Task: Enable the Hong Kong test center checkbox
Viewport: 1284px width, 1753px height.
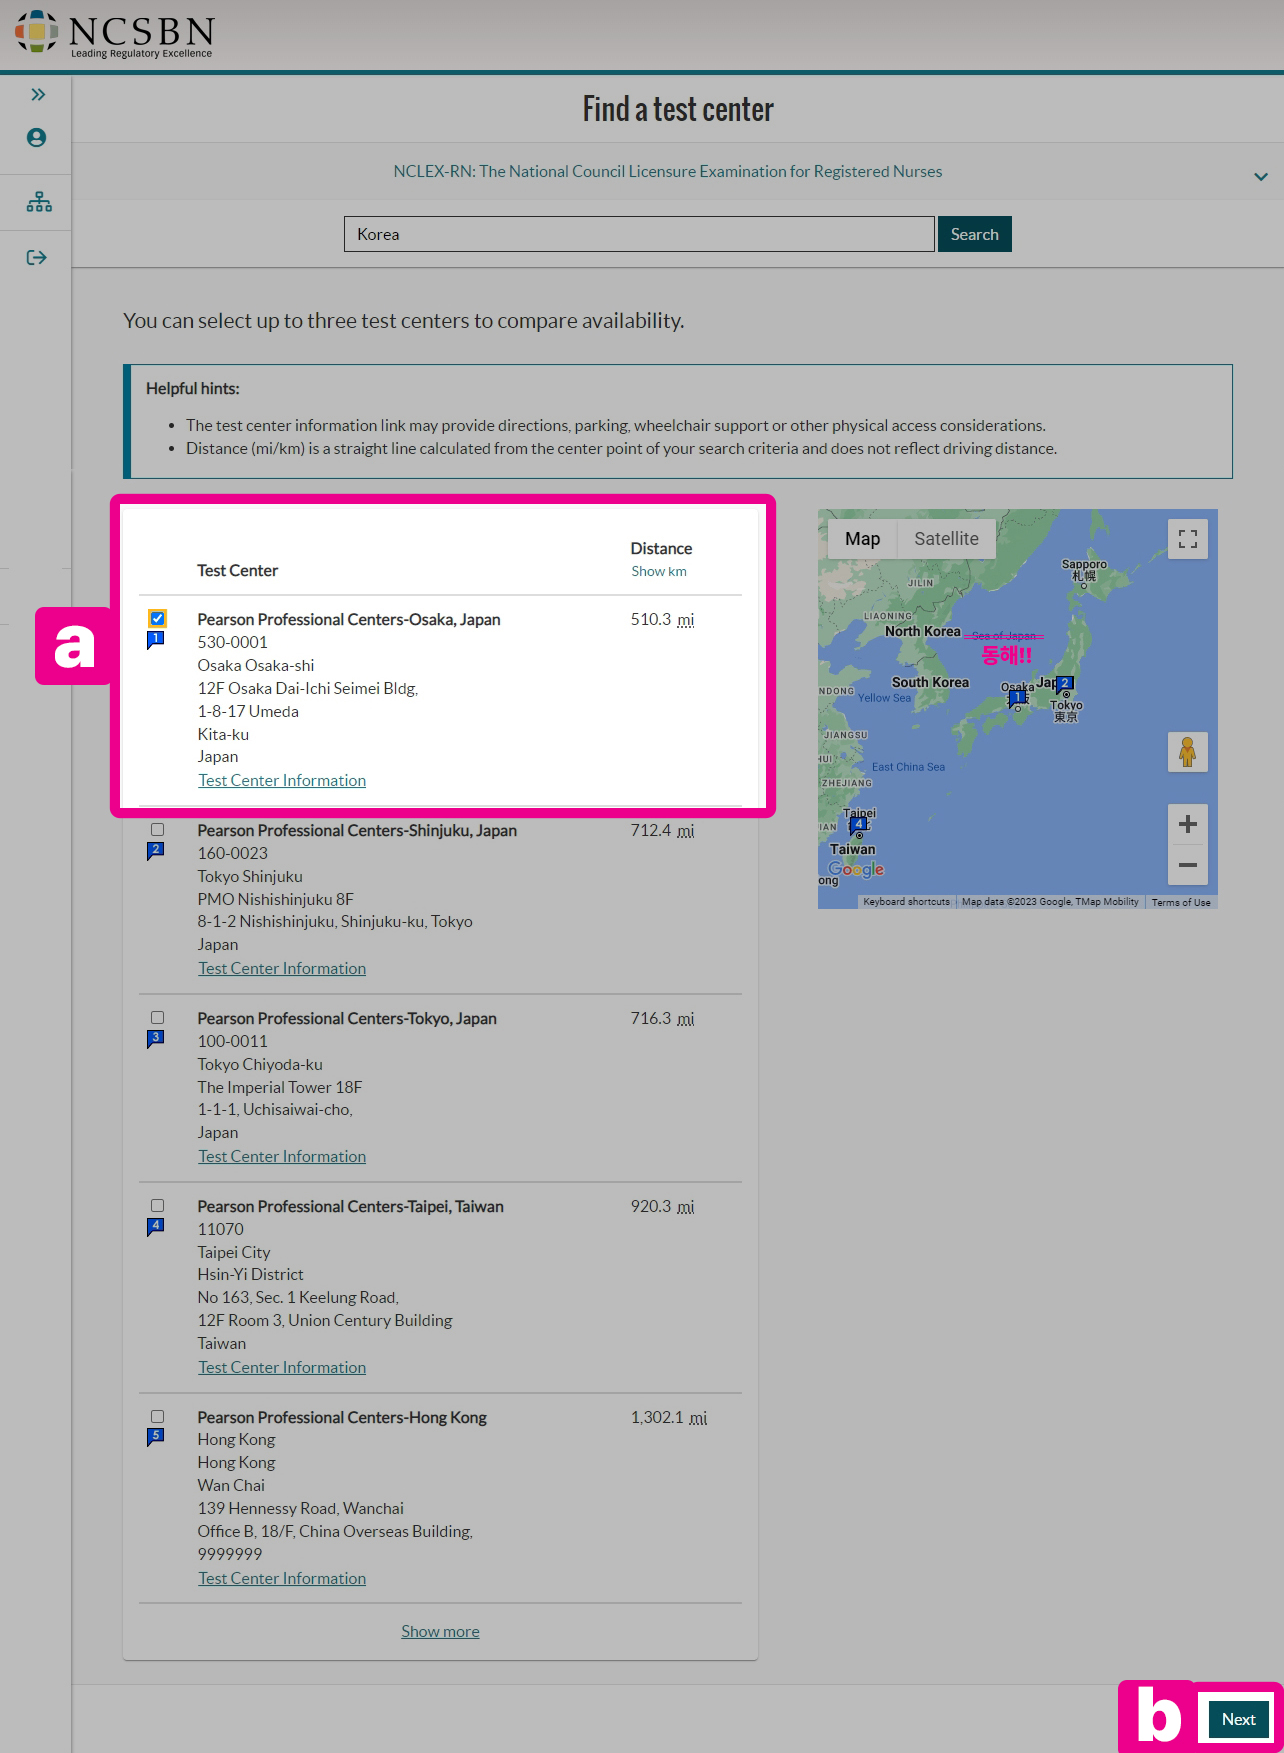Action: (158, 1416)
